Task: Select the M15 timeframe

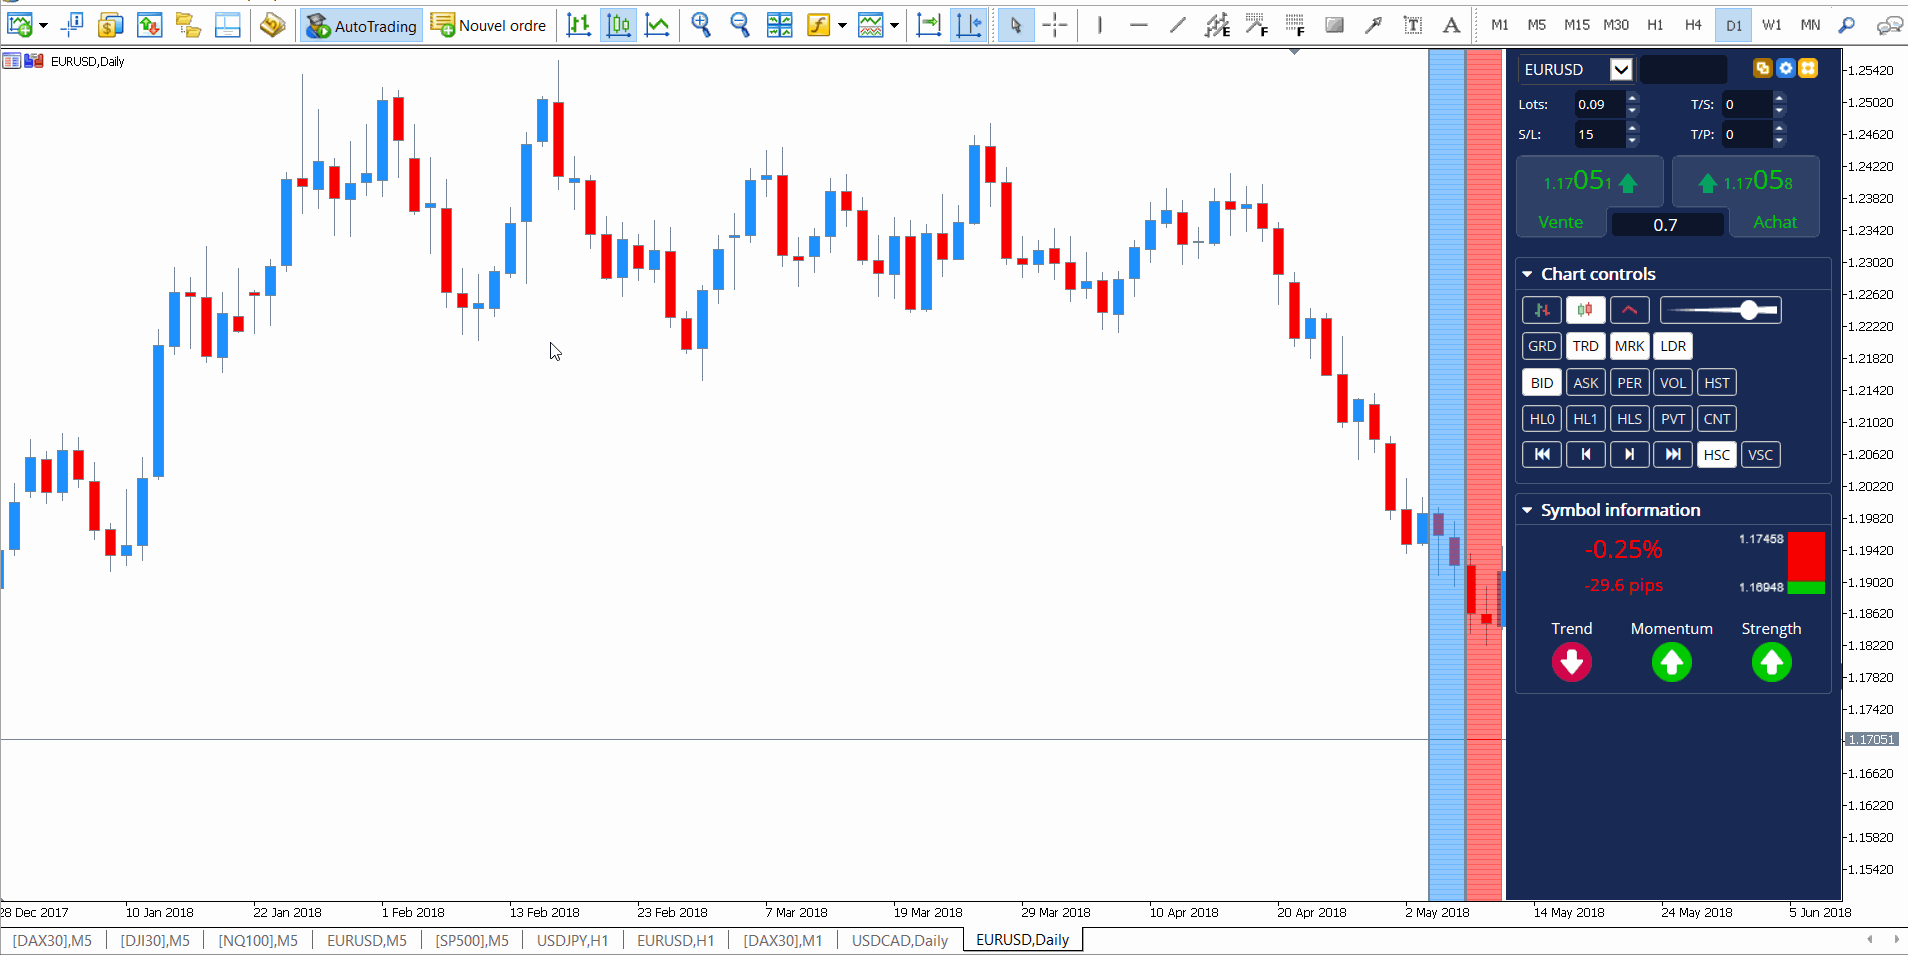Action: 1577,25
